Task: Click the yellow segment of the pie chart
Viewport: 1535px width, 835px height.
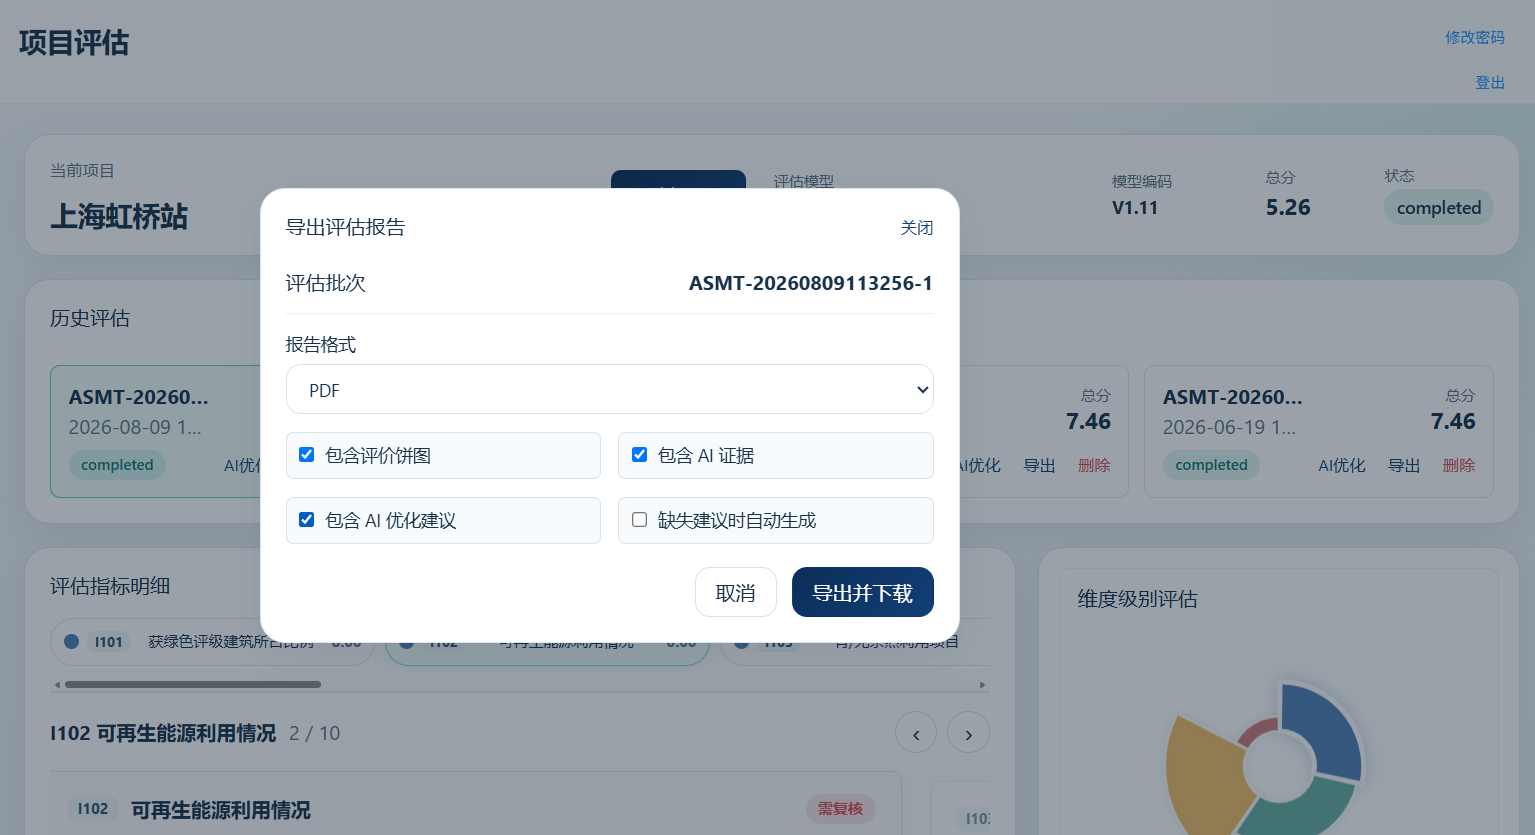Action: pos(1203,775)
